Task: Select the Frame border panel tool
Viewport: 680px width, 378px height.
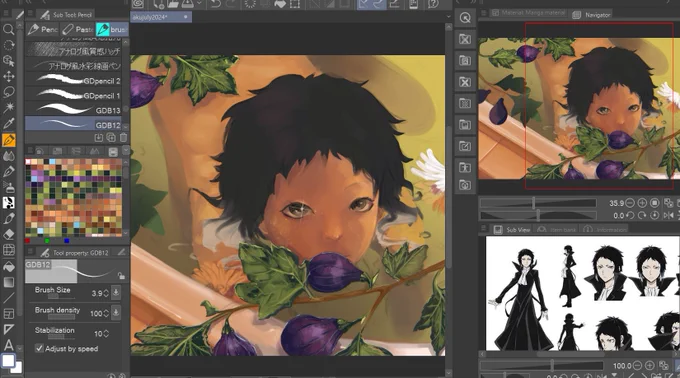Action: pos(8,313)
